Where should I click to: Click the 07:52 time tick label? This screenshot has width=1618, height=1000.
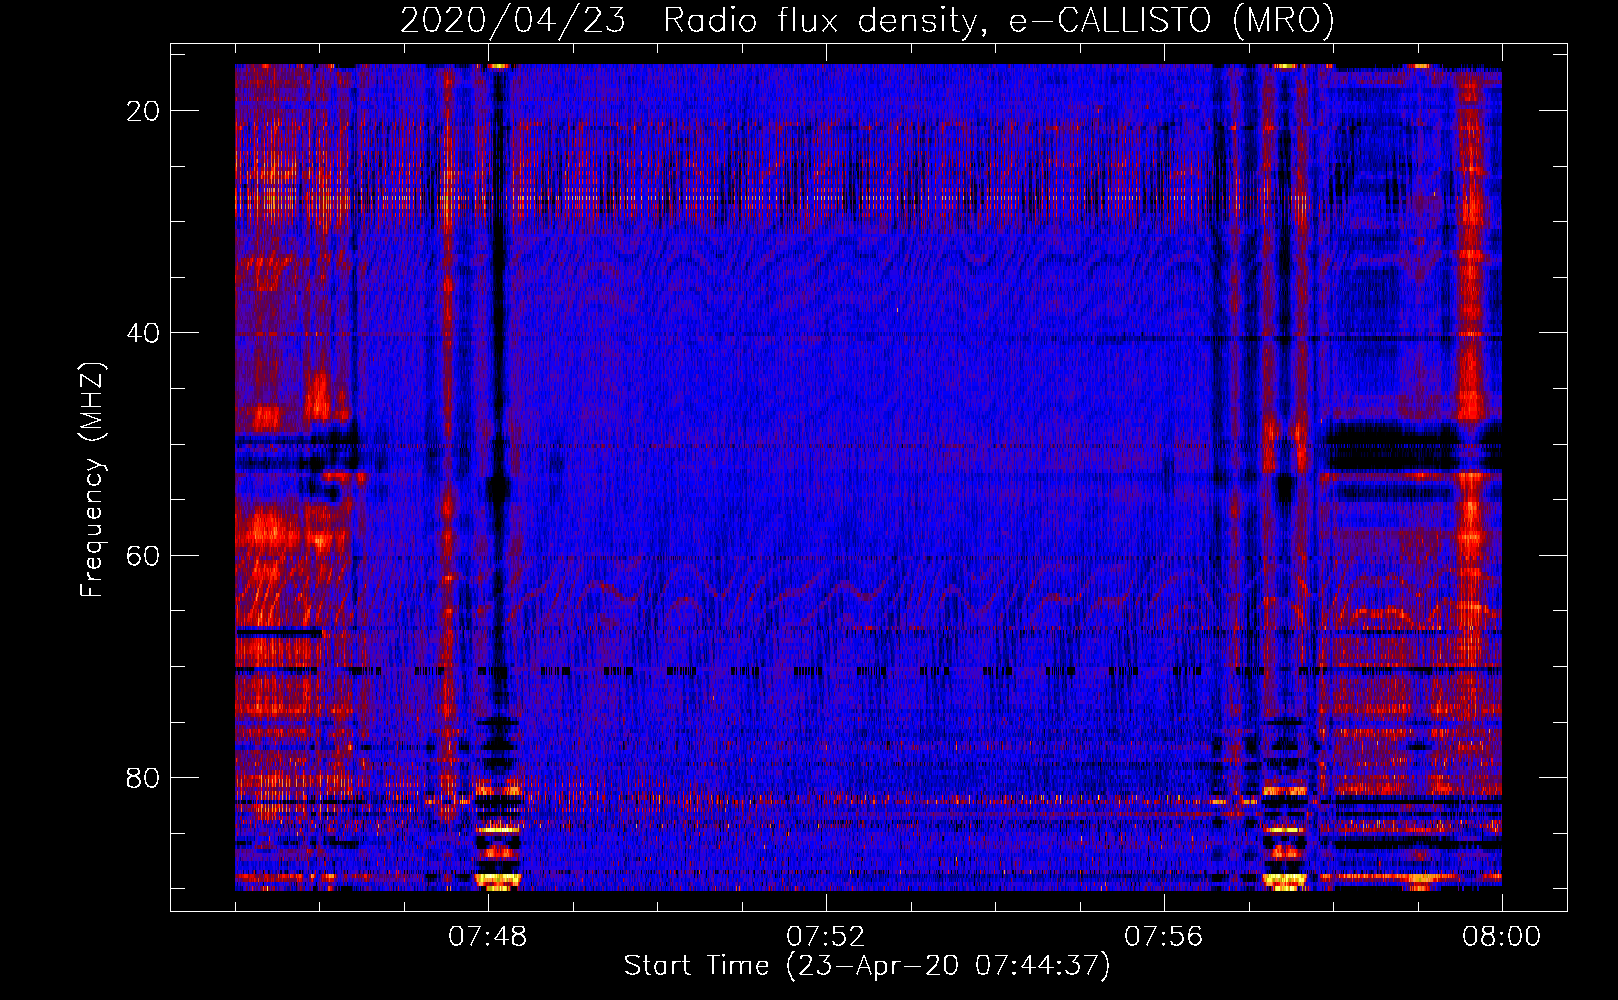click(x=826, y=937)
